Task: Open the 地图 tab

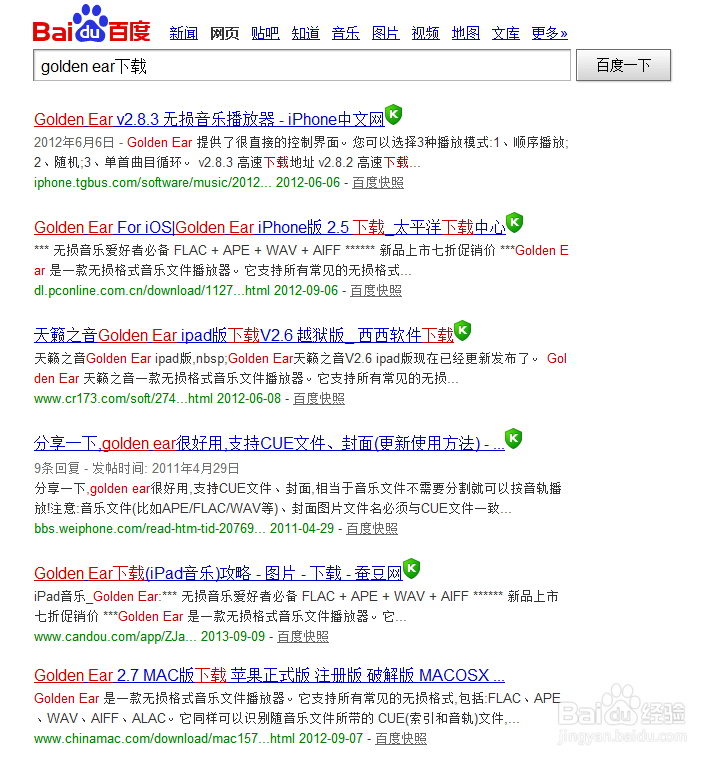Action: (466, 33)
